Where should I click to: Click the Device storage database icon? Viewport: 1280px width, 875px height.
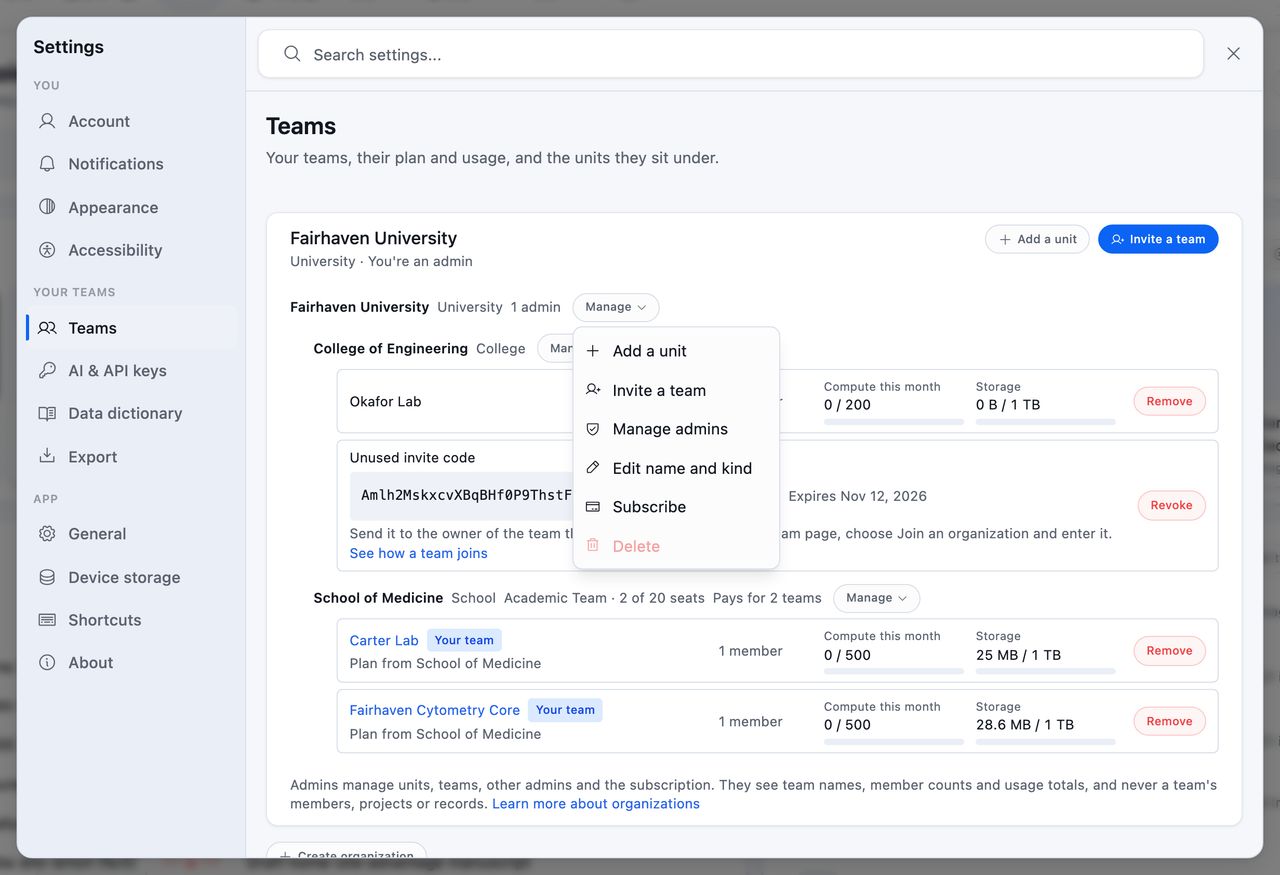(47, 577)
